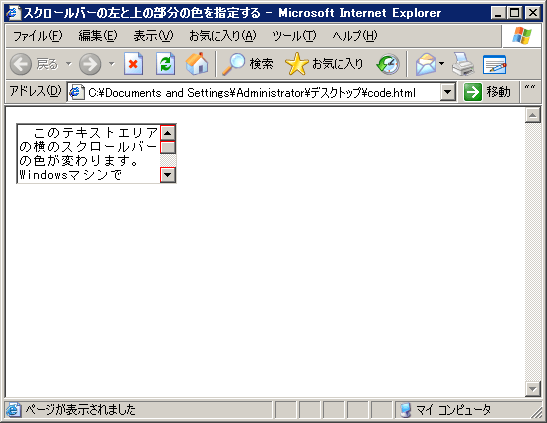This screenshot has height=423, width=547.
Task: Open the History clock icon
Action: 388,64
